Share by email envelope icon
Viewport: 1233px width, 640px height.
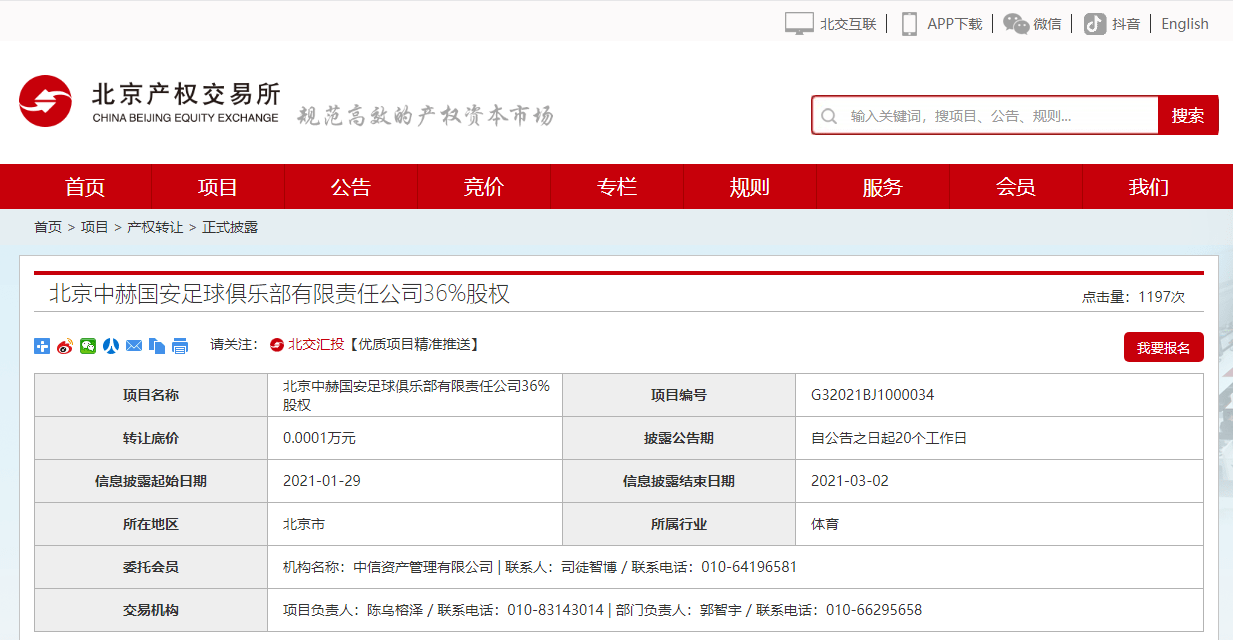134,346
